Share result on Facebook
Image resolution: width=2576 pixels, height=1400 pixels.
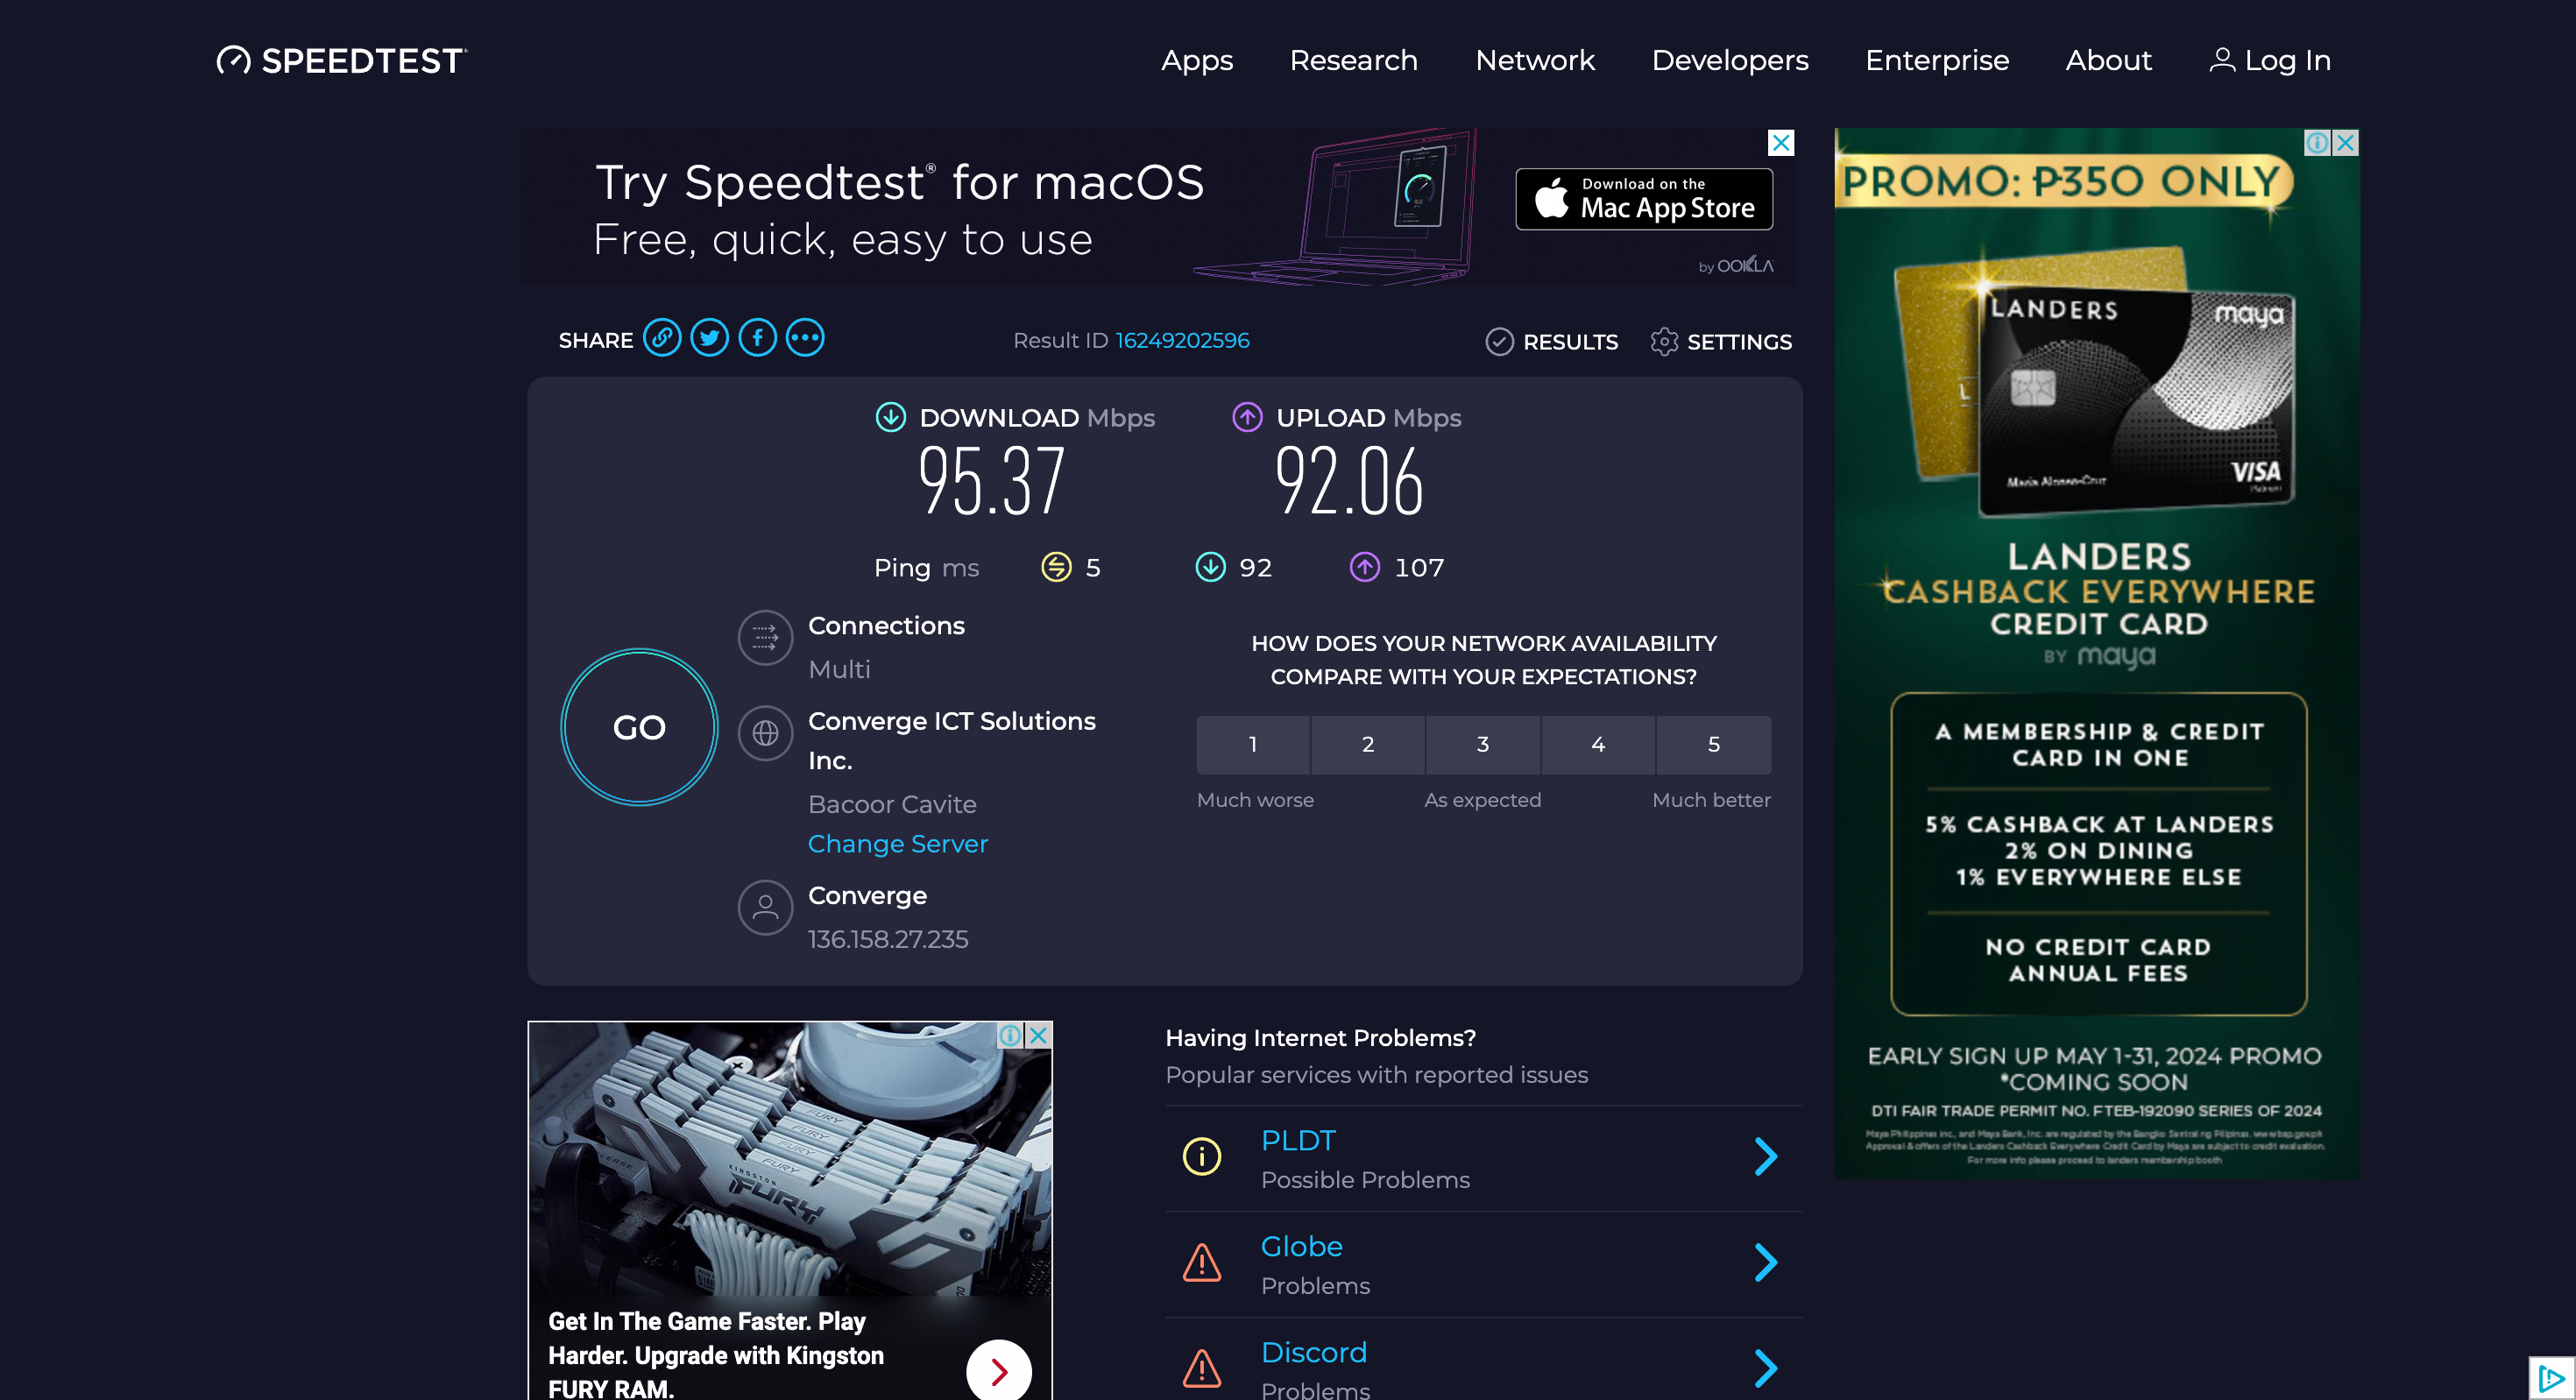[x=758, y=338]
